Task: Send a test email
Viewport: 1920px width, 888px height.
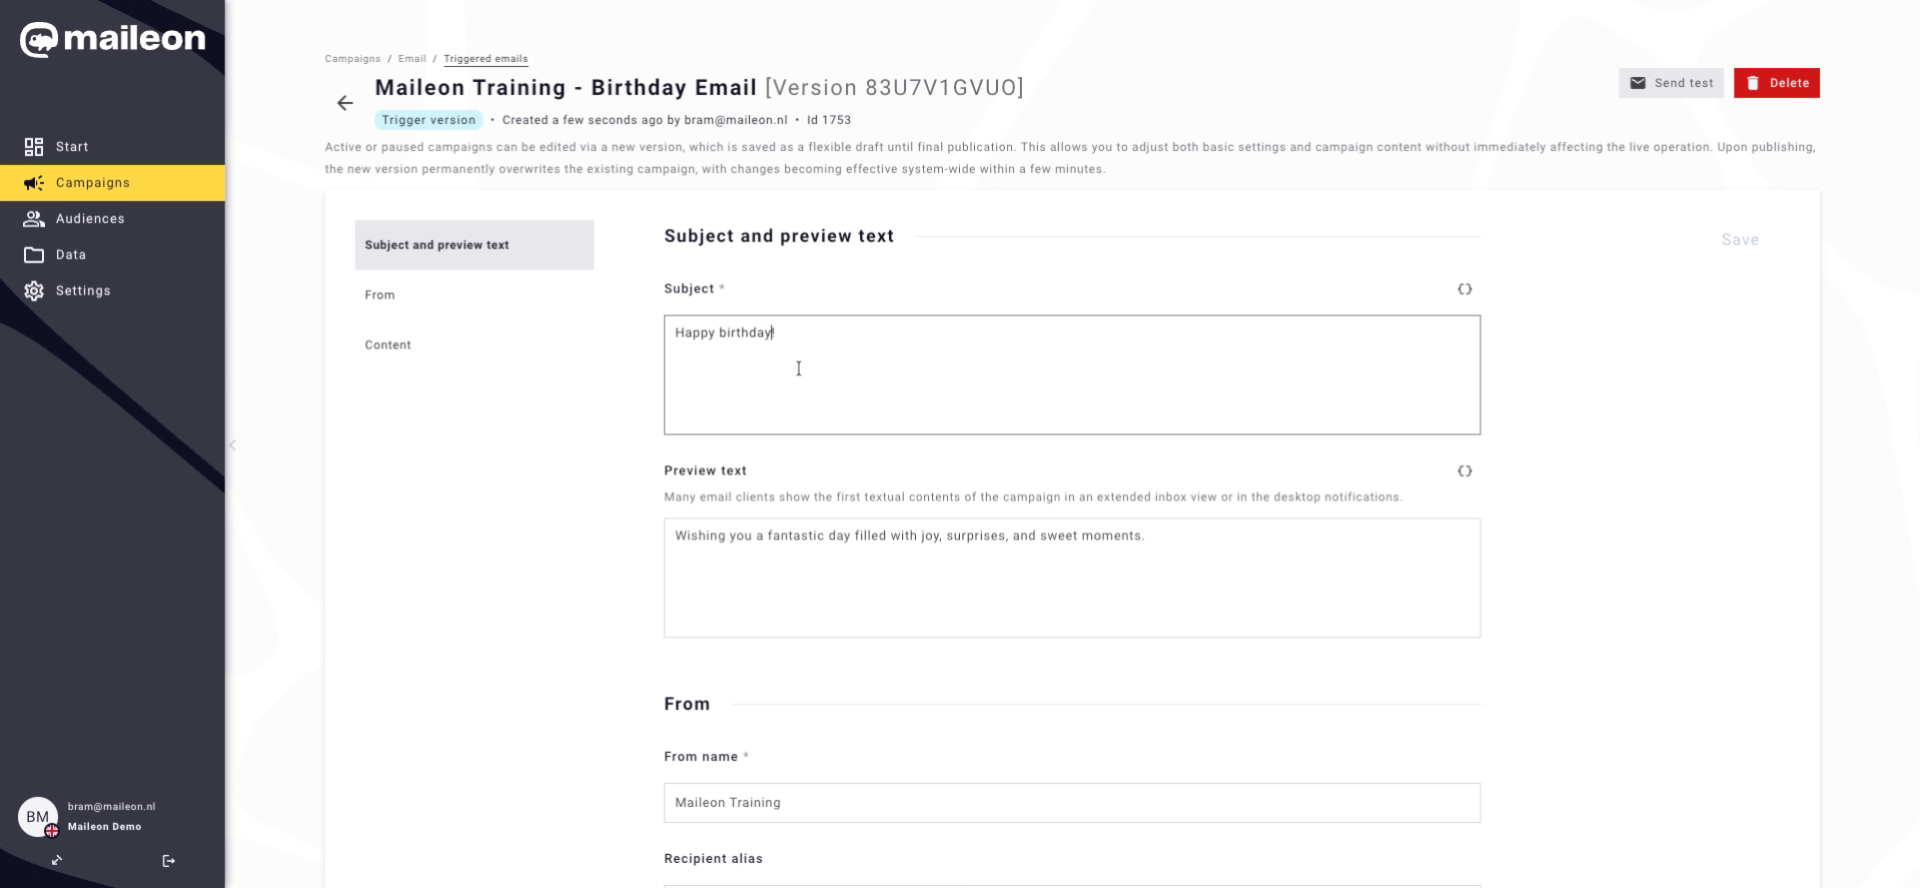Action: click(x=1670, y=83)
